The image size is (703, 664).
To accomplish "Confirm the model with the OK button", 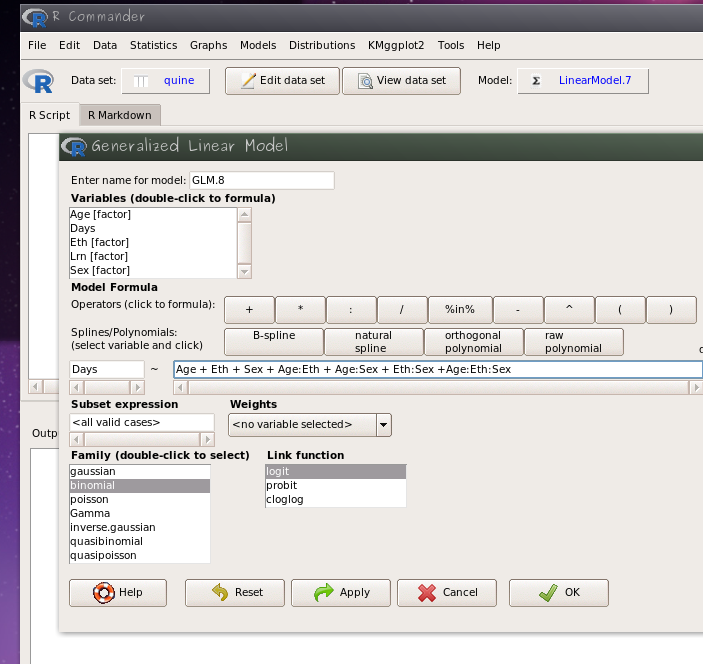I will 559,592.
